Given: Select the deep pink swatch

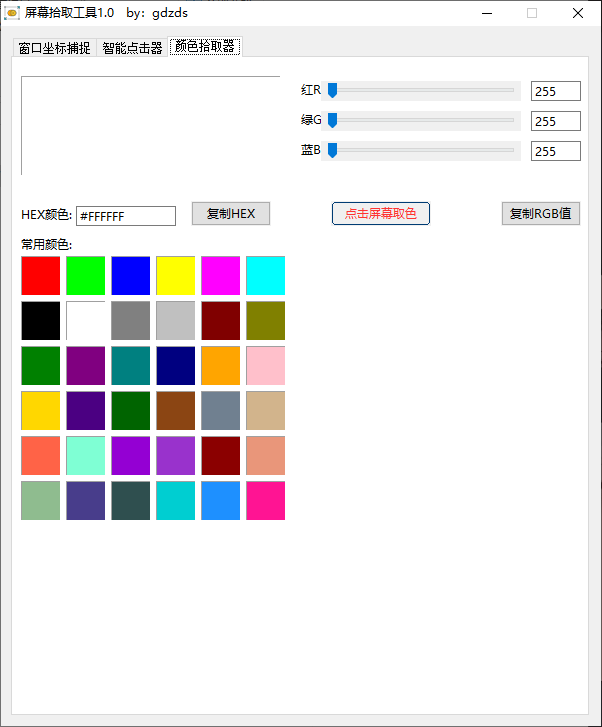Looking at the screenshot, I should 266,500.
